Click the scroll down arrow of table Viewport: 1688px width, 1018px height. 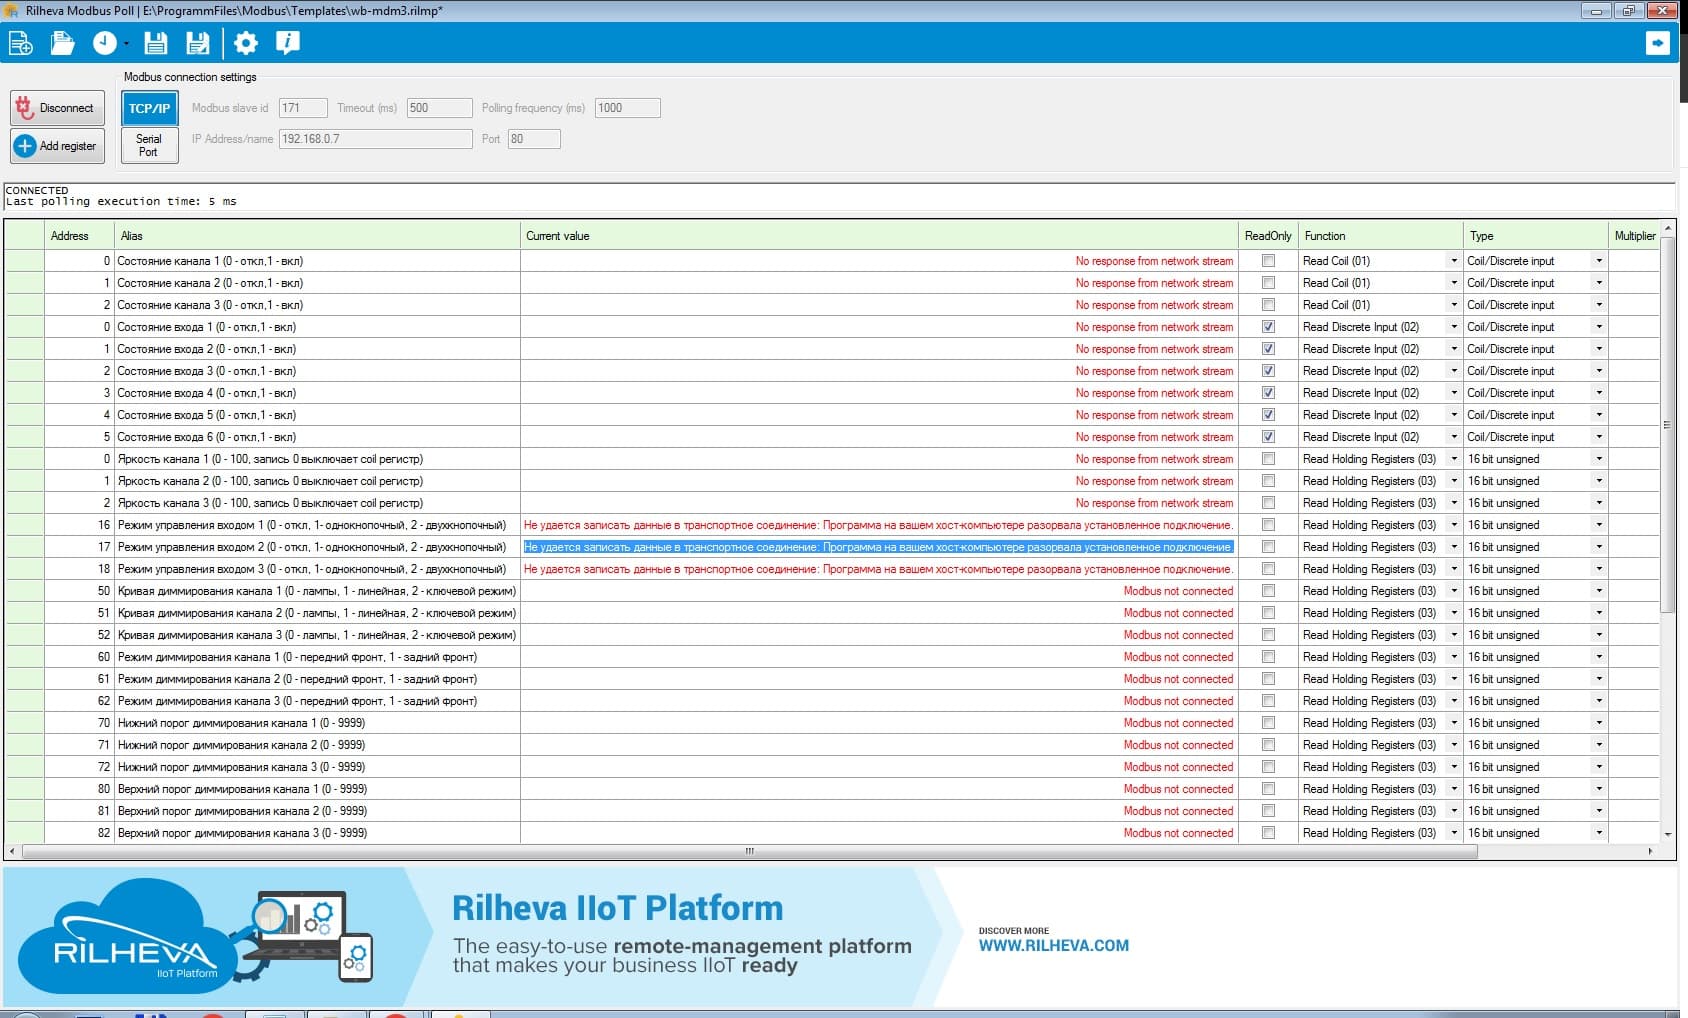(1667, 834)
